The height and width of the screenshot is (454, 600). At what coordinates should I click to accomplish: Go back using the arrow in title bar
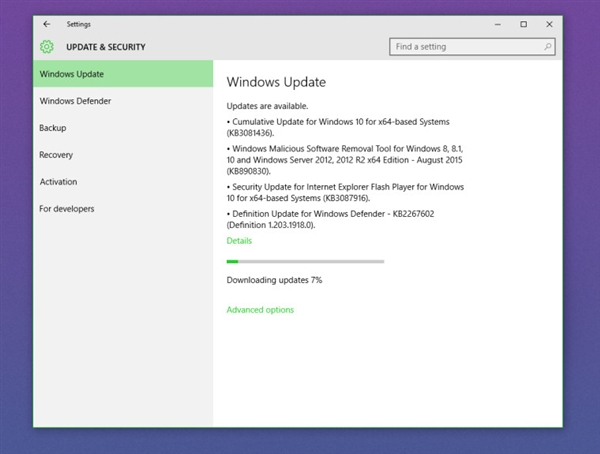[47, 23]
